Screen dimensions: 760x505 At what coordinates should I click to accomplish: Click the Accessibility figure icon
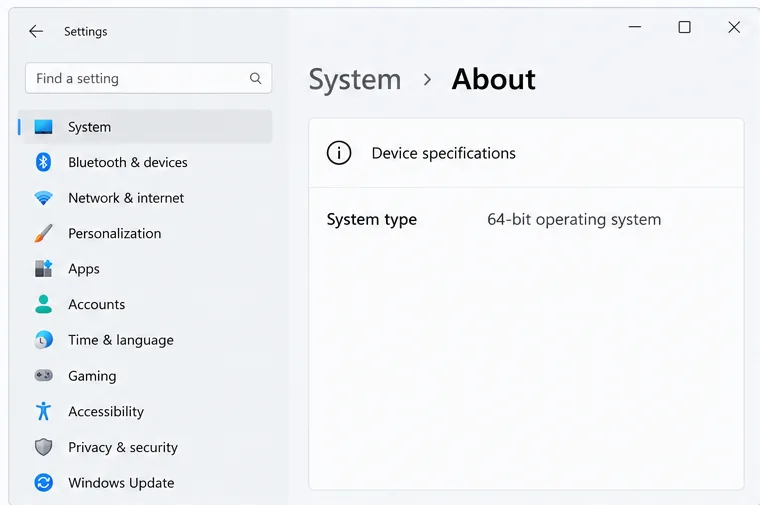click(x=43, y=411)
